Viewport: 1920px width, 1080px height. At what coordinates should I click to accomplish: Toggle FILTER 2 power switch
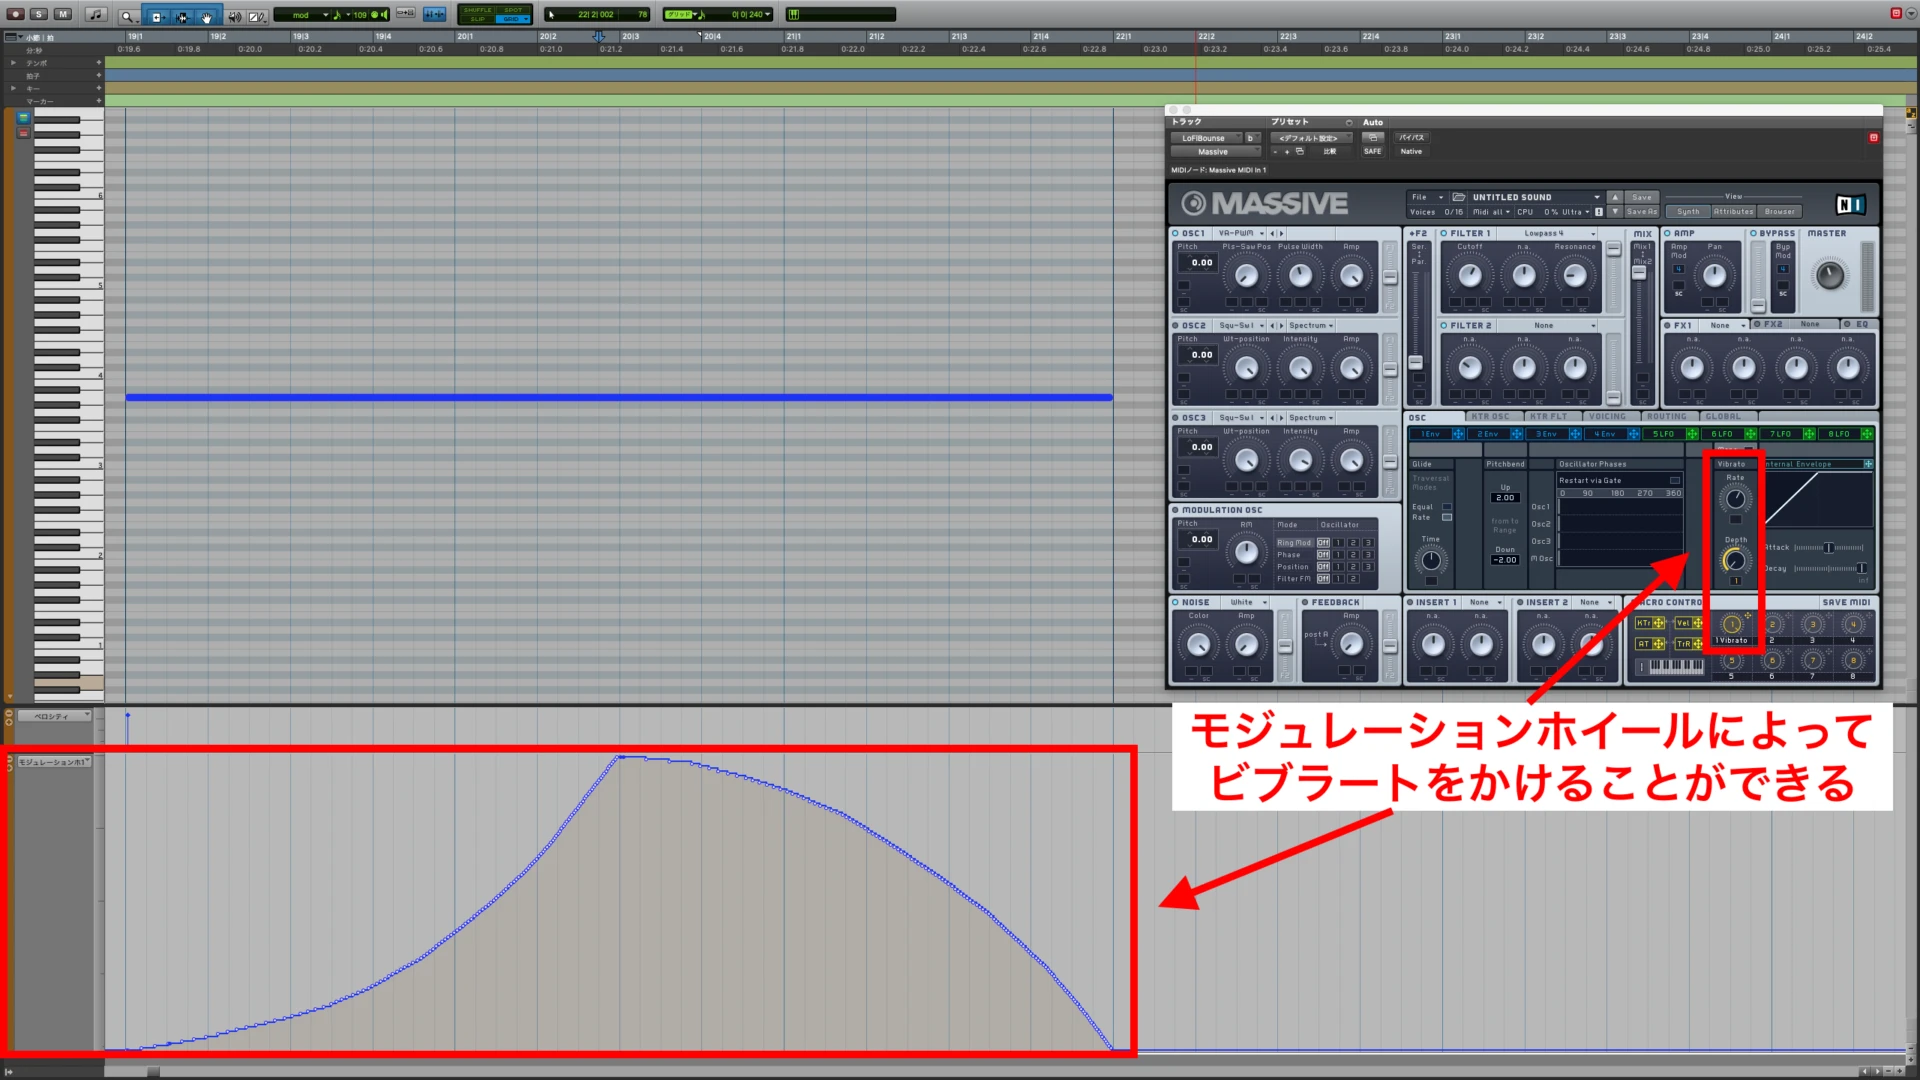[1444, 326]
